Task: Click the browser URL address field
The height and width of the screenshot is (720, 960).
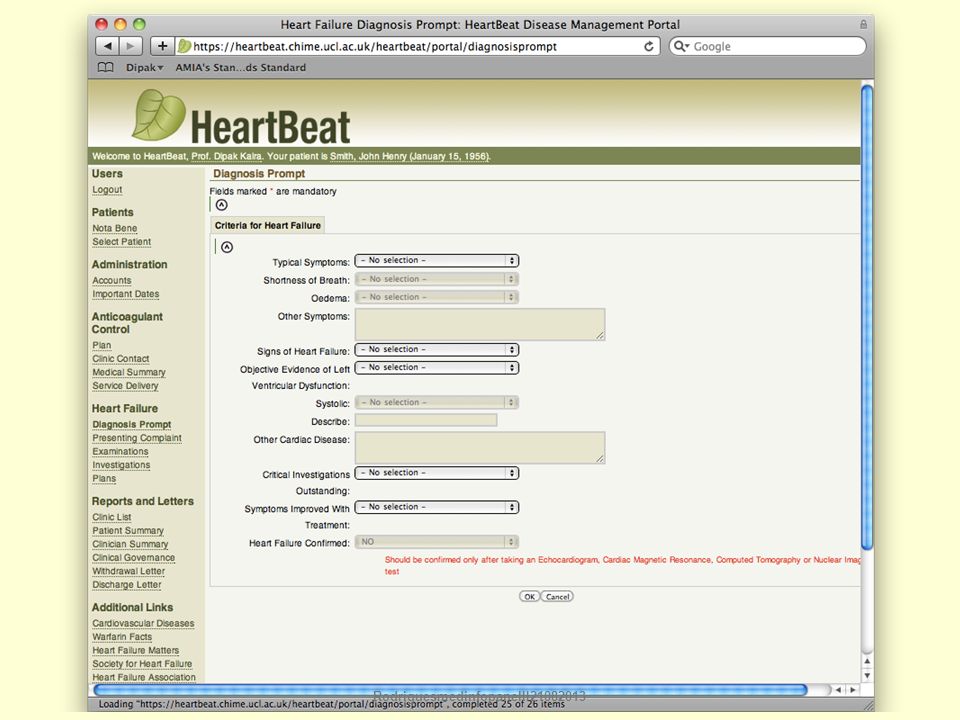Action: pos(416,46)
